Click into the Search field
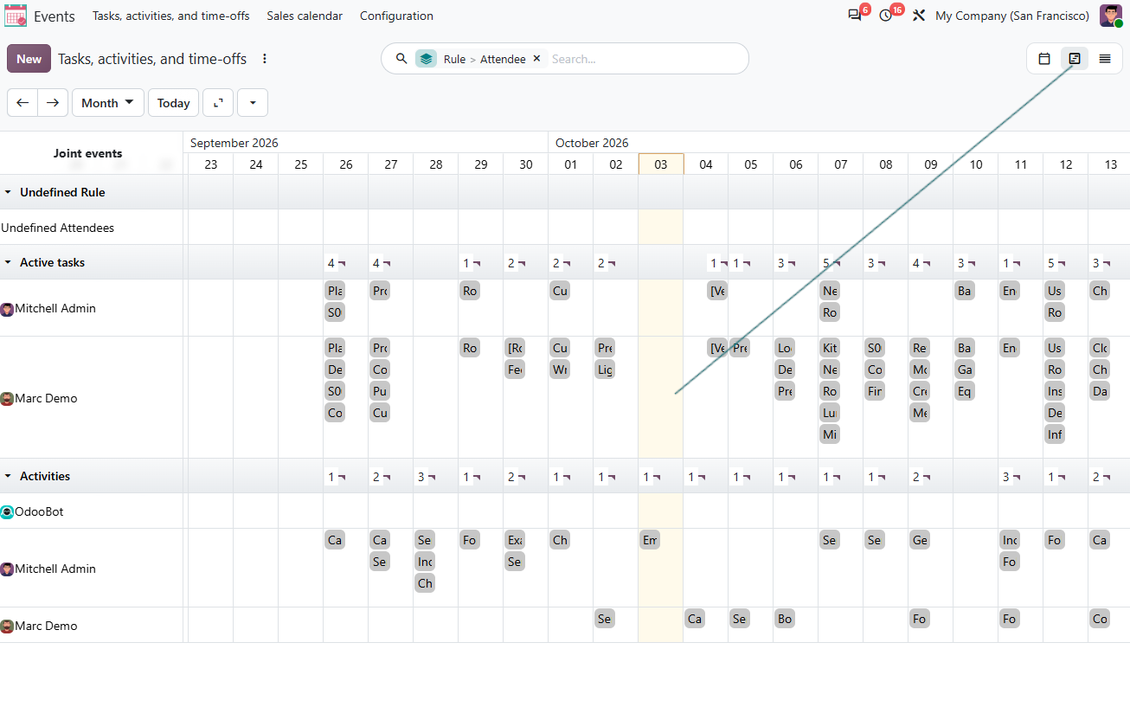This screenshot has width=1130, height=707. 645,58
